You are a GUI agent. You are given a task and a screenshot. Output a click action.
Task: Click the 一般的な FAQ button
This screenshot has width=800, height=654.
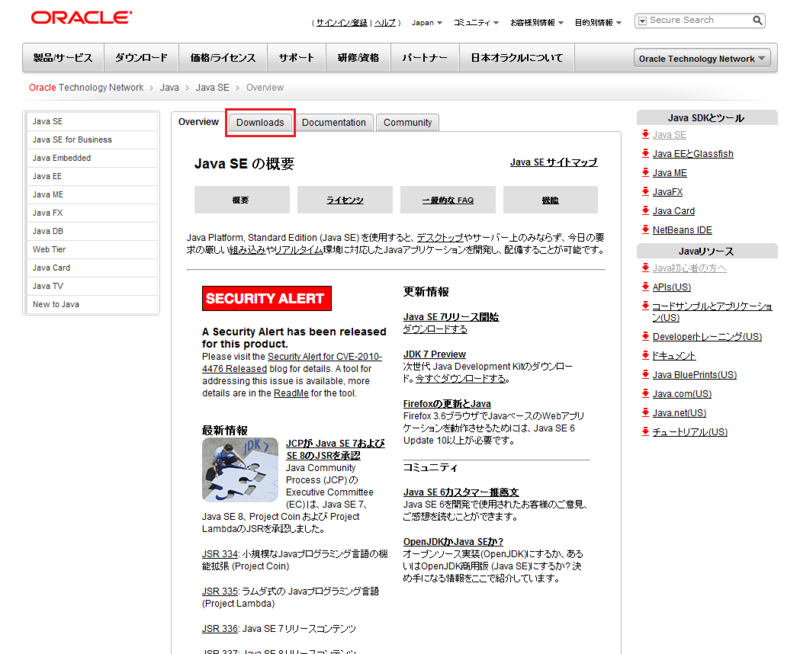pos(448,199)
